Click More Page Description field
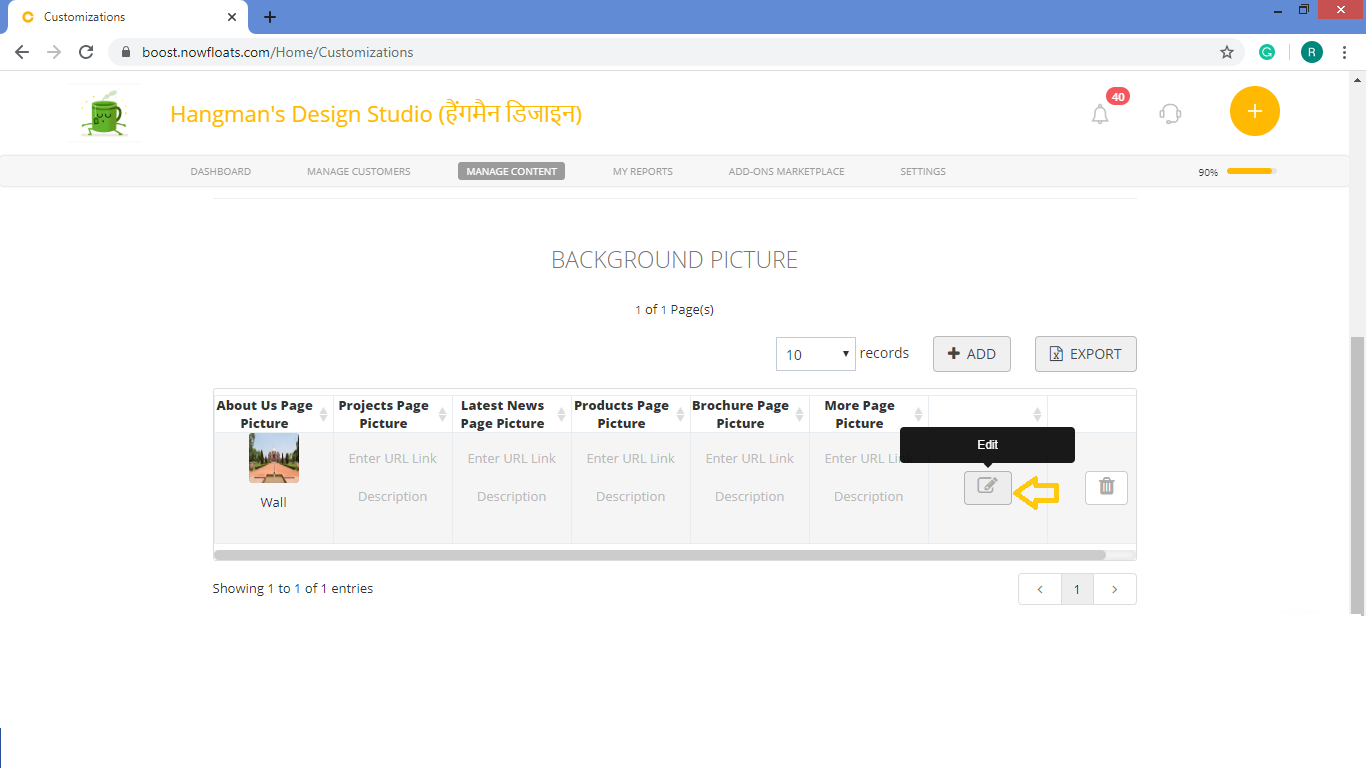 (x=868, y=496)
